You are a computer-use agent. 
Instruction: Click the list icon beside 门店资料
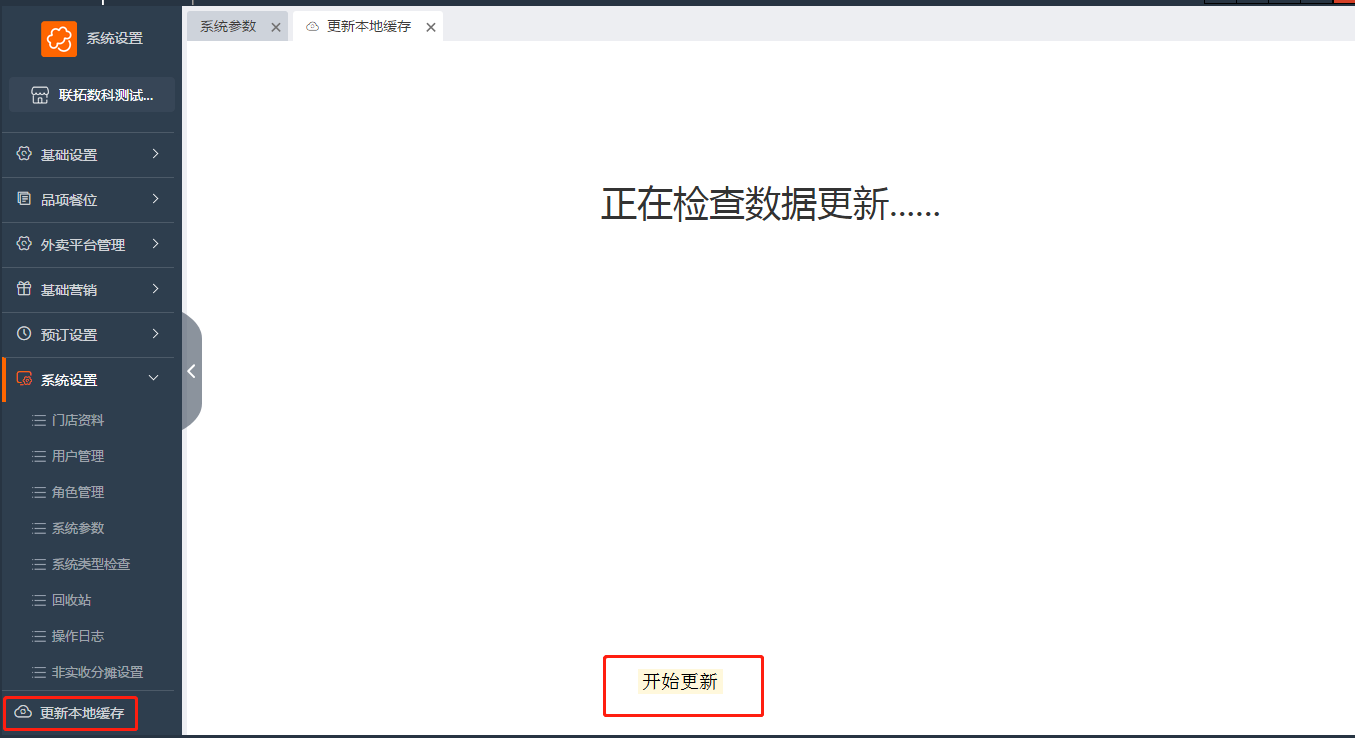[39, 421]
